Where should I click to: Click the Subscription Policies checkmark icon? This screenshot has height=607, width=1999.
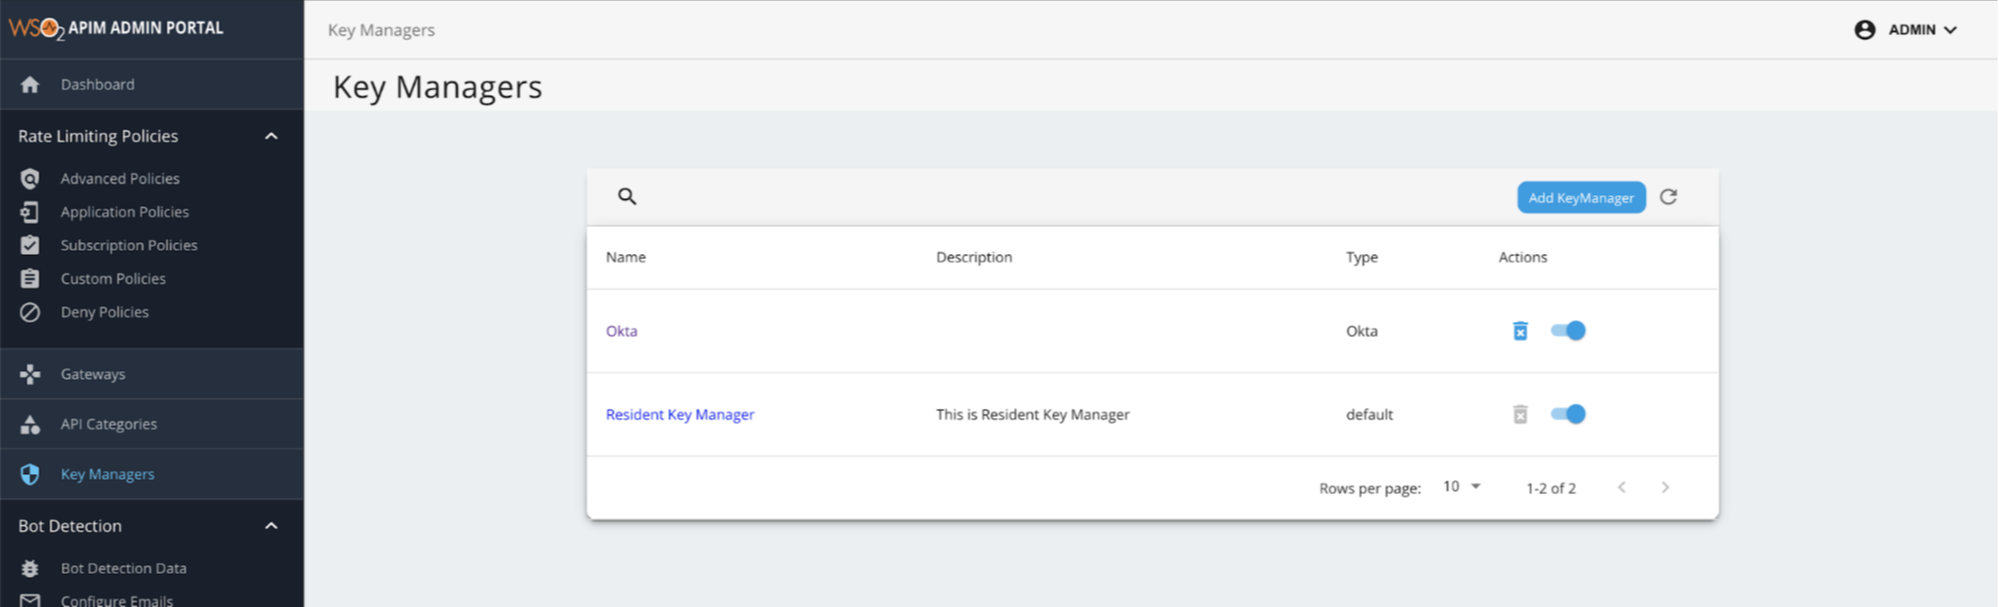[30, 245]
